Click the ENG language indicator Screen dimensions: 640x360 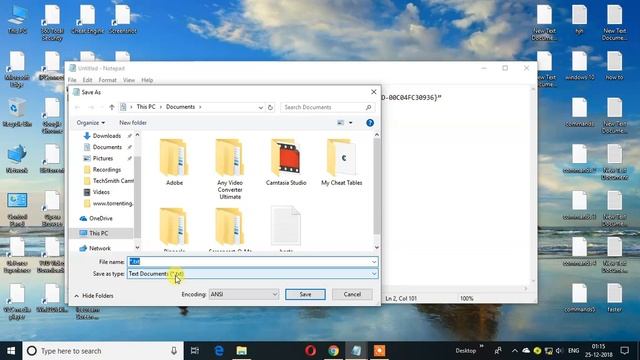(573, 351)
